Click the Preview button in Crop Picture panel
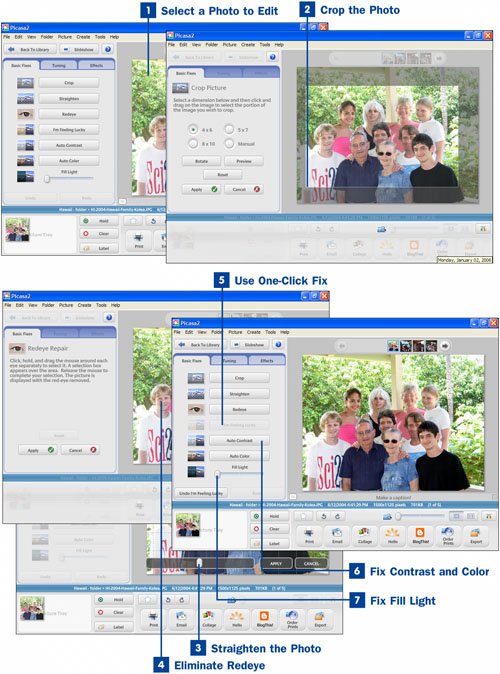Screen dimensions: 500x674 pyautogui.click(x=244, y=161)
